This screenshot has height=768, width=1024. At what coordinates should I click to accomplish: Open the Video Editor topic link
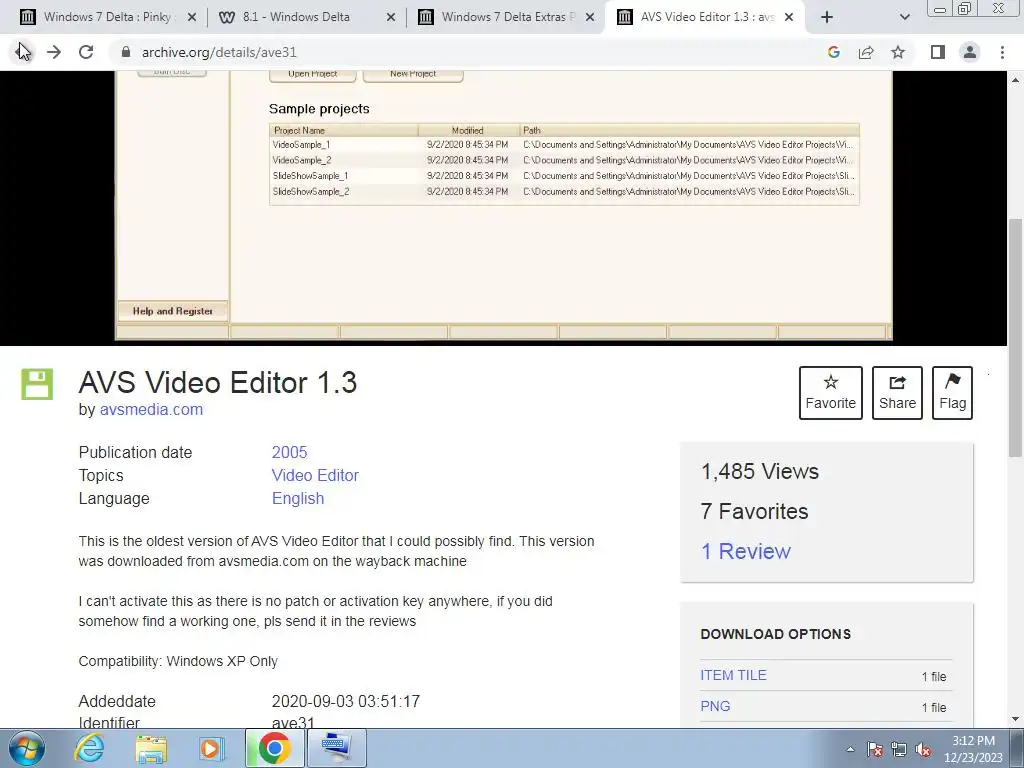click(315, 475)
